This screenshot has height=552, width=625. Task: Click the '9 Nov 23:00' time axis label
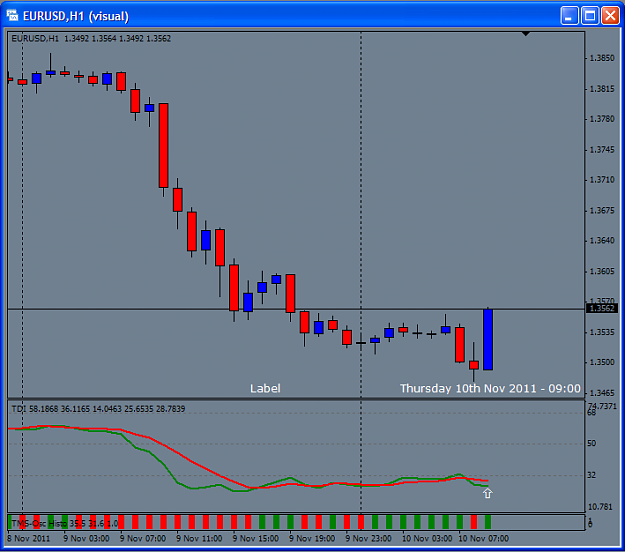coord(368,538)
